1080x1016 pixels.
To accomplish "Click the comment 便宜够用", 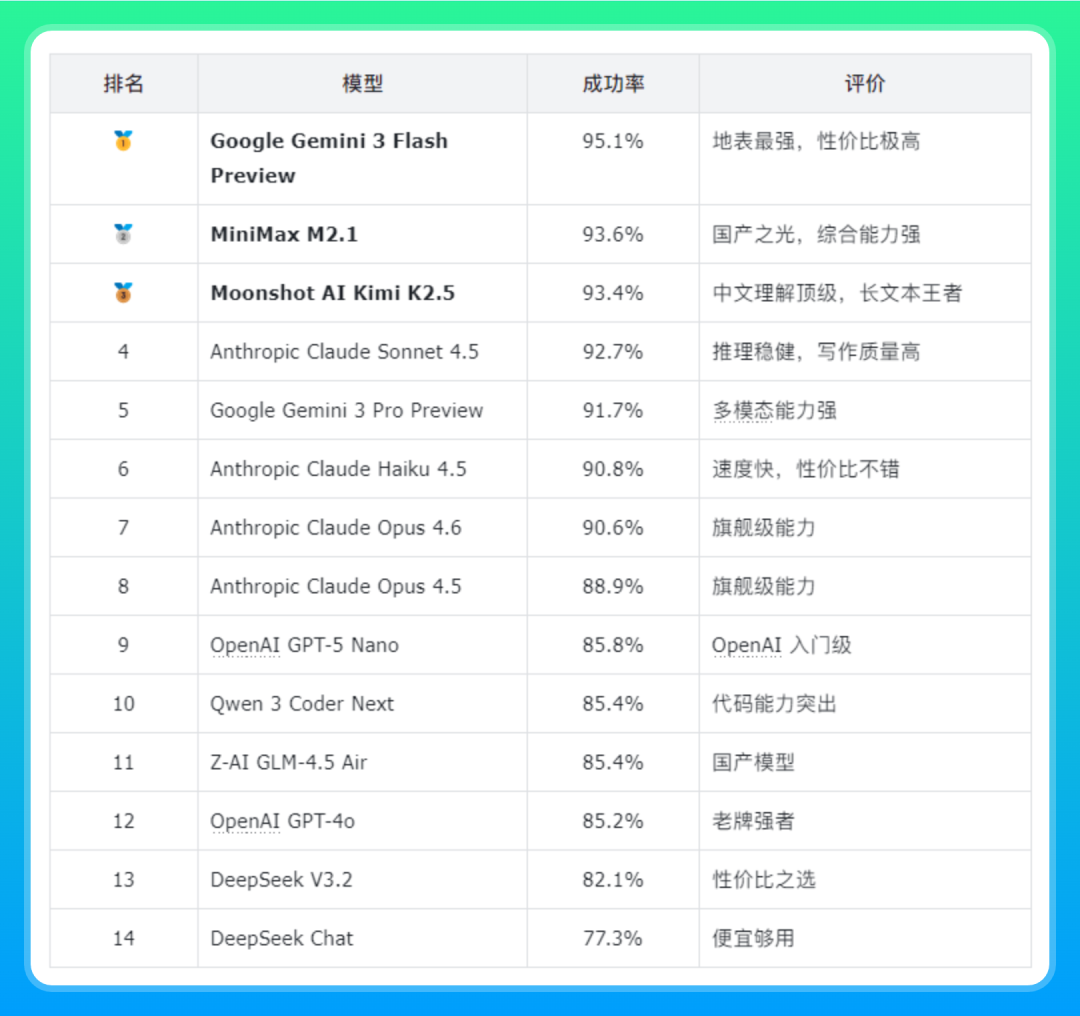I will (754, 938).
